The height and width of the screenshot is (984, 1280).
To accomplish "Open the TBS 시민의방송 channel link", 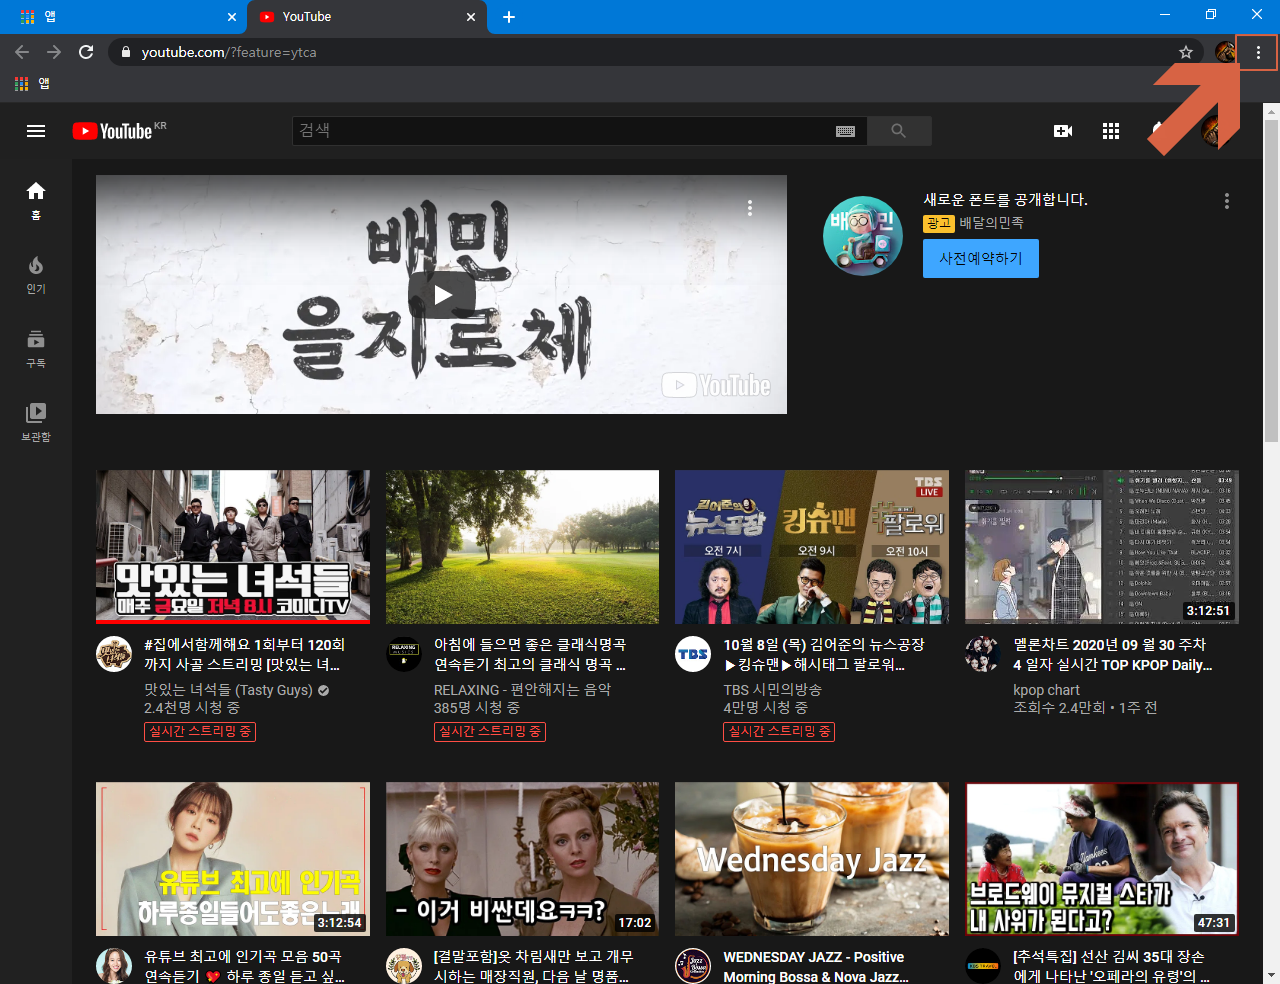I will [773, 690].
